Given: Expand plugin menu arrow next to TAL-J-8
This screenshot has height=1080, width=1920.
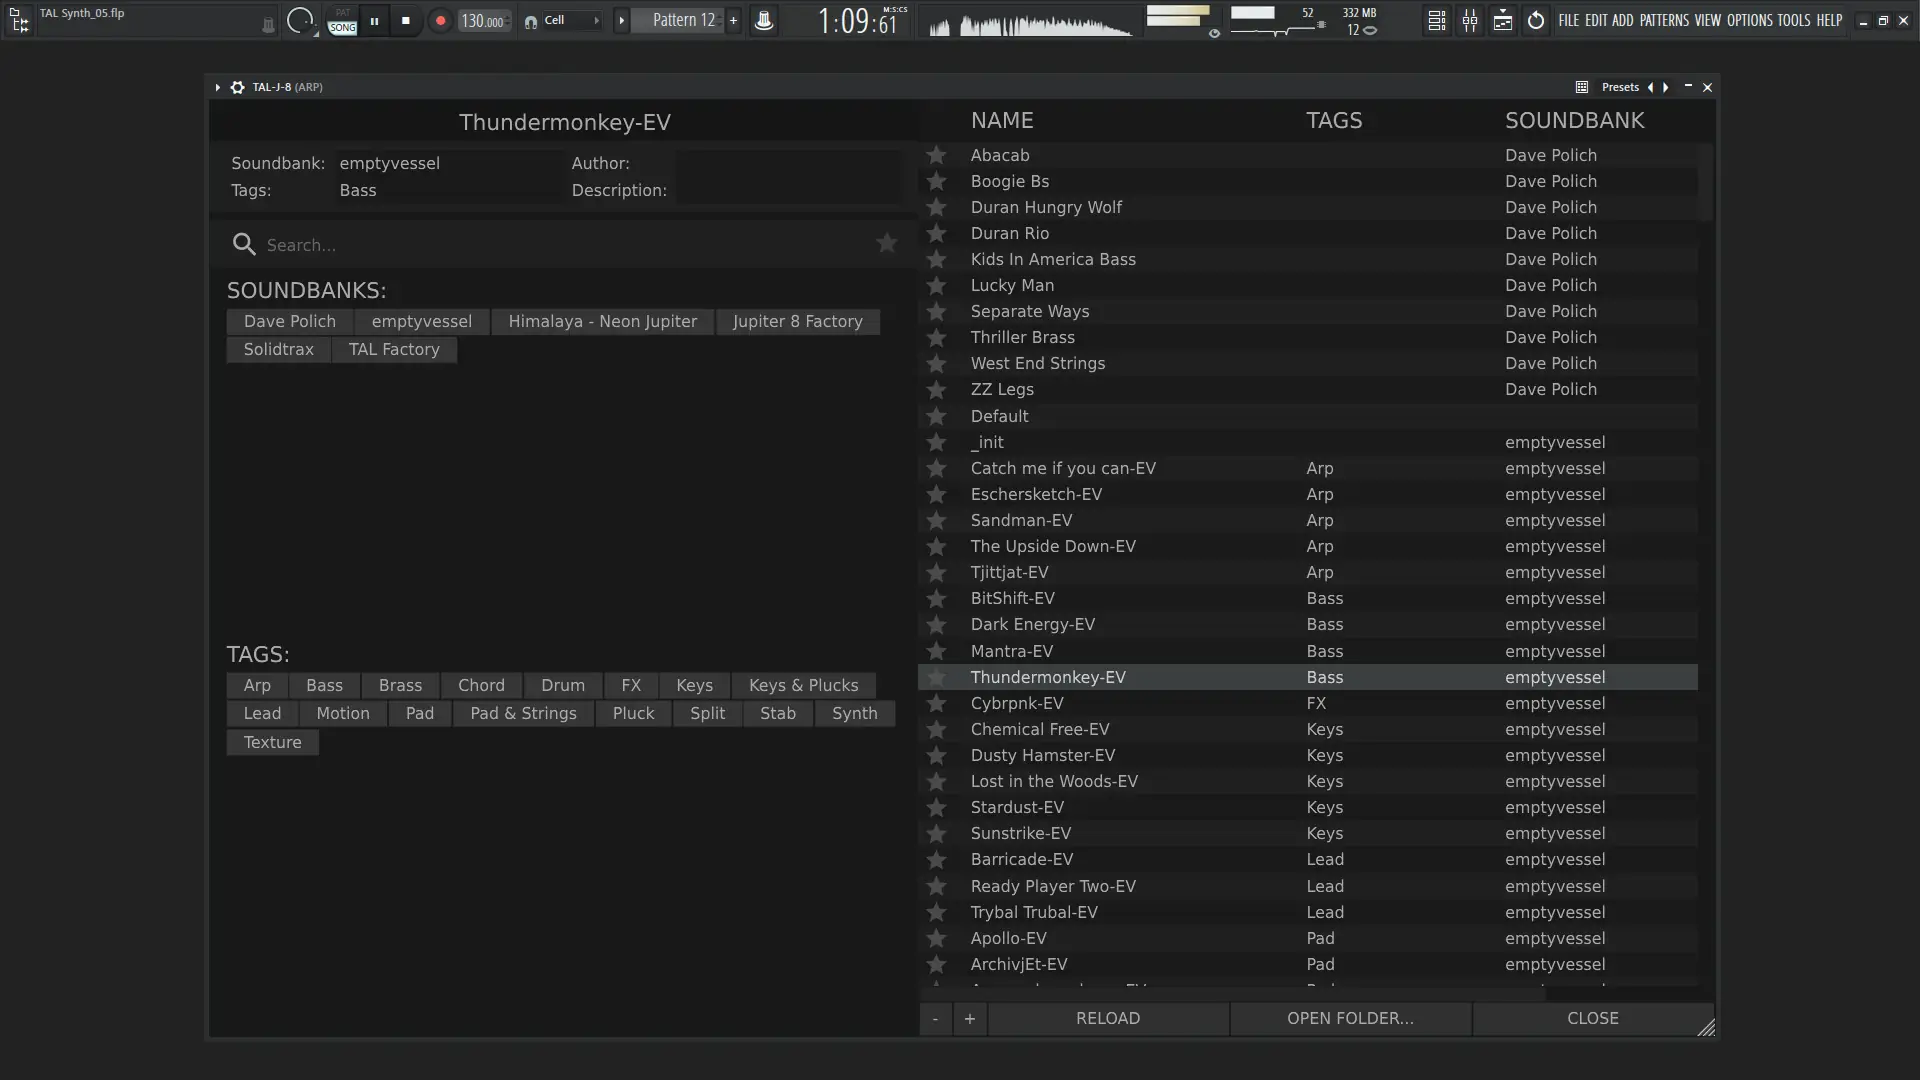Looking at the screenshot, I should pyautogui.click(x=217, y=87).
